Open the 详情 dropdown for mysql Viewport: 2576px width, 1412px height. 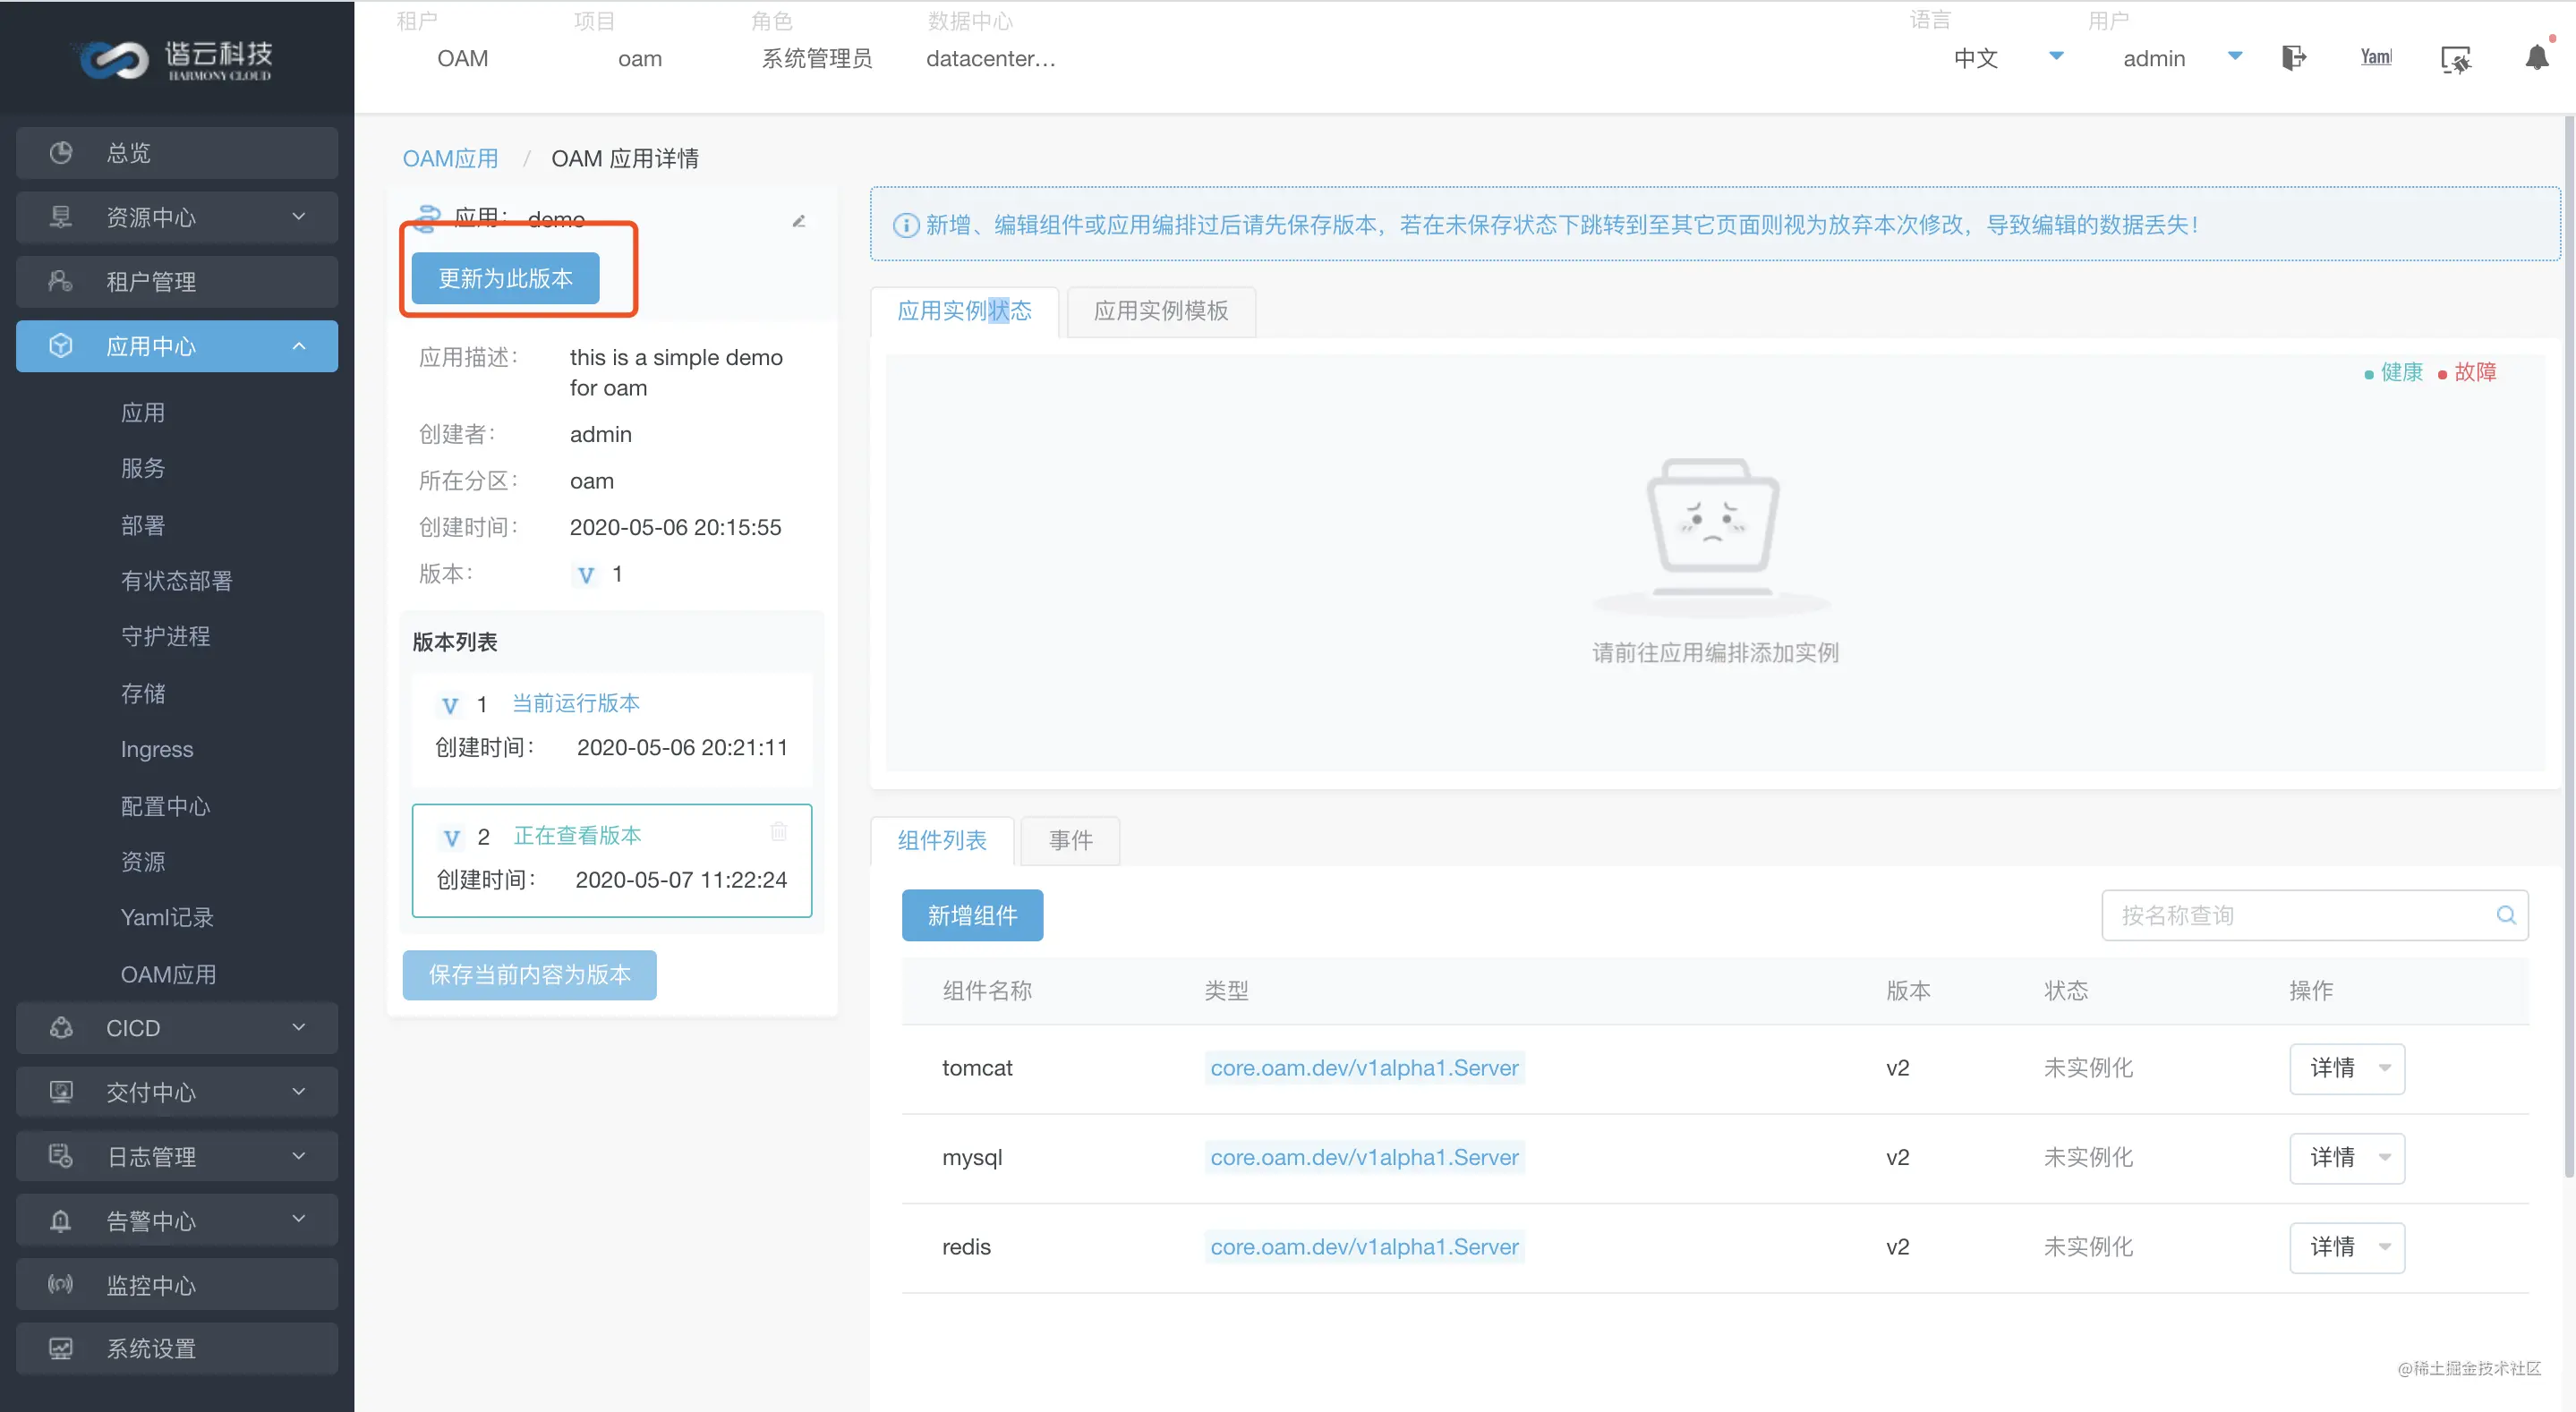click(2347, 1157)
